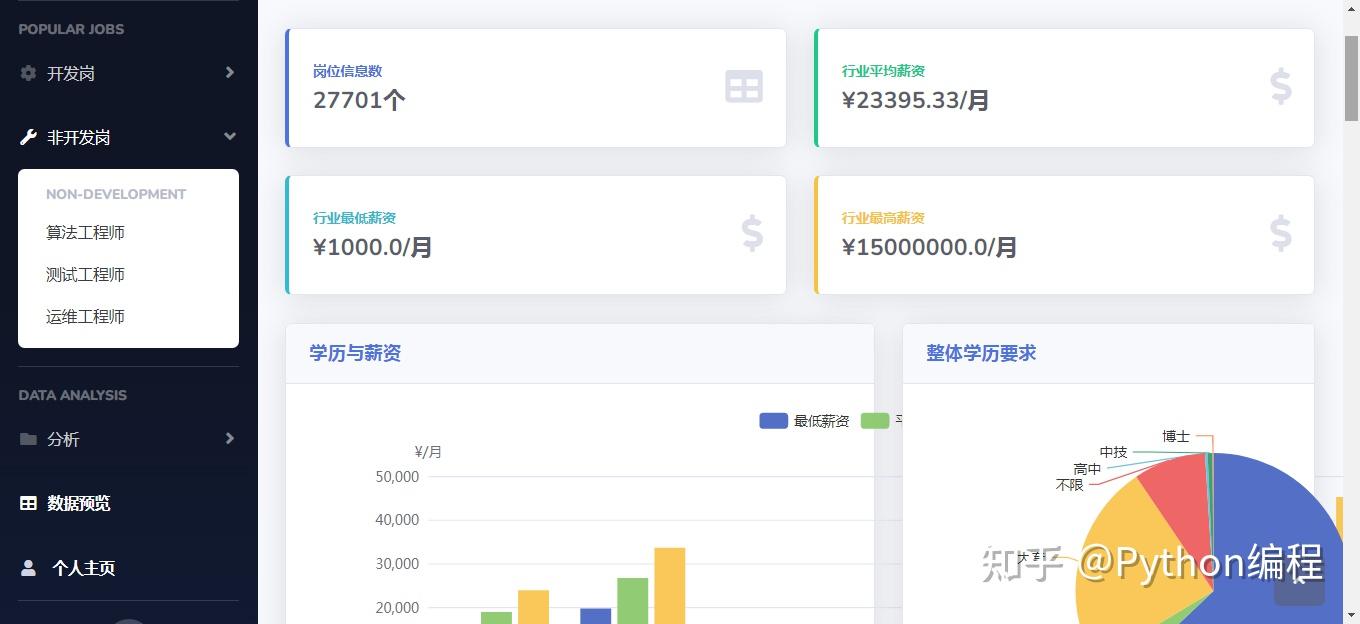Toggle the green legend swatch in chart

point(875,421)
